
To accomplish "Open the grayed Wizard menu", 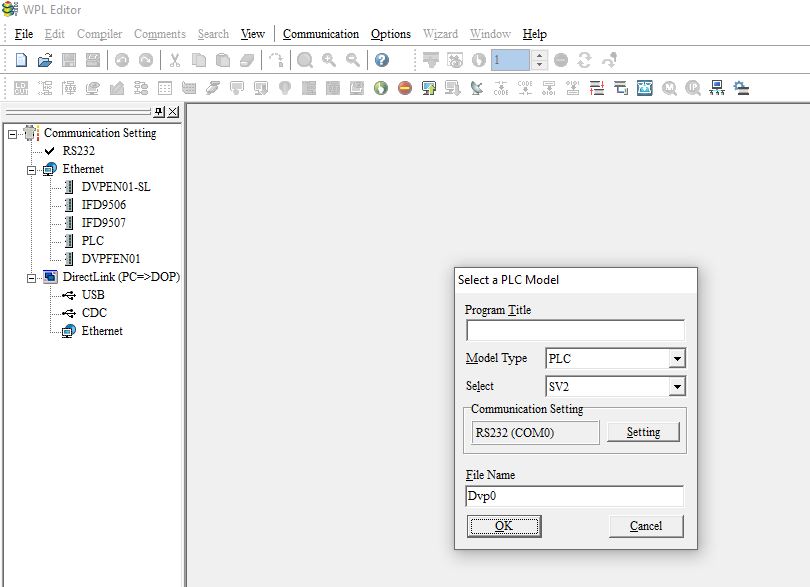I will point(440,34).
